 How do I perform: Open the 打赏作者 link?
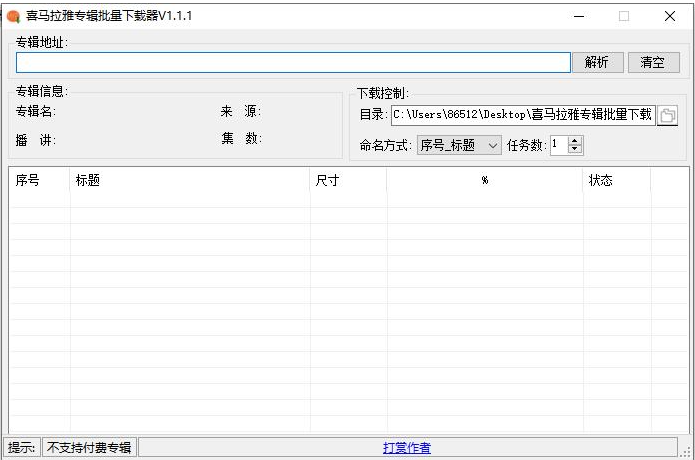(407, 448)
